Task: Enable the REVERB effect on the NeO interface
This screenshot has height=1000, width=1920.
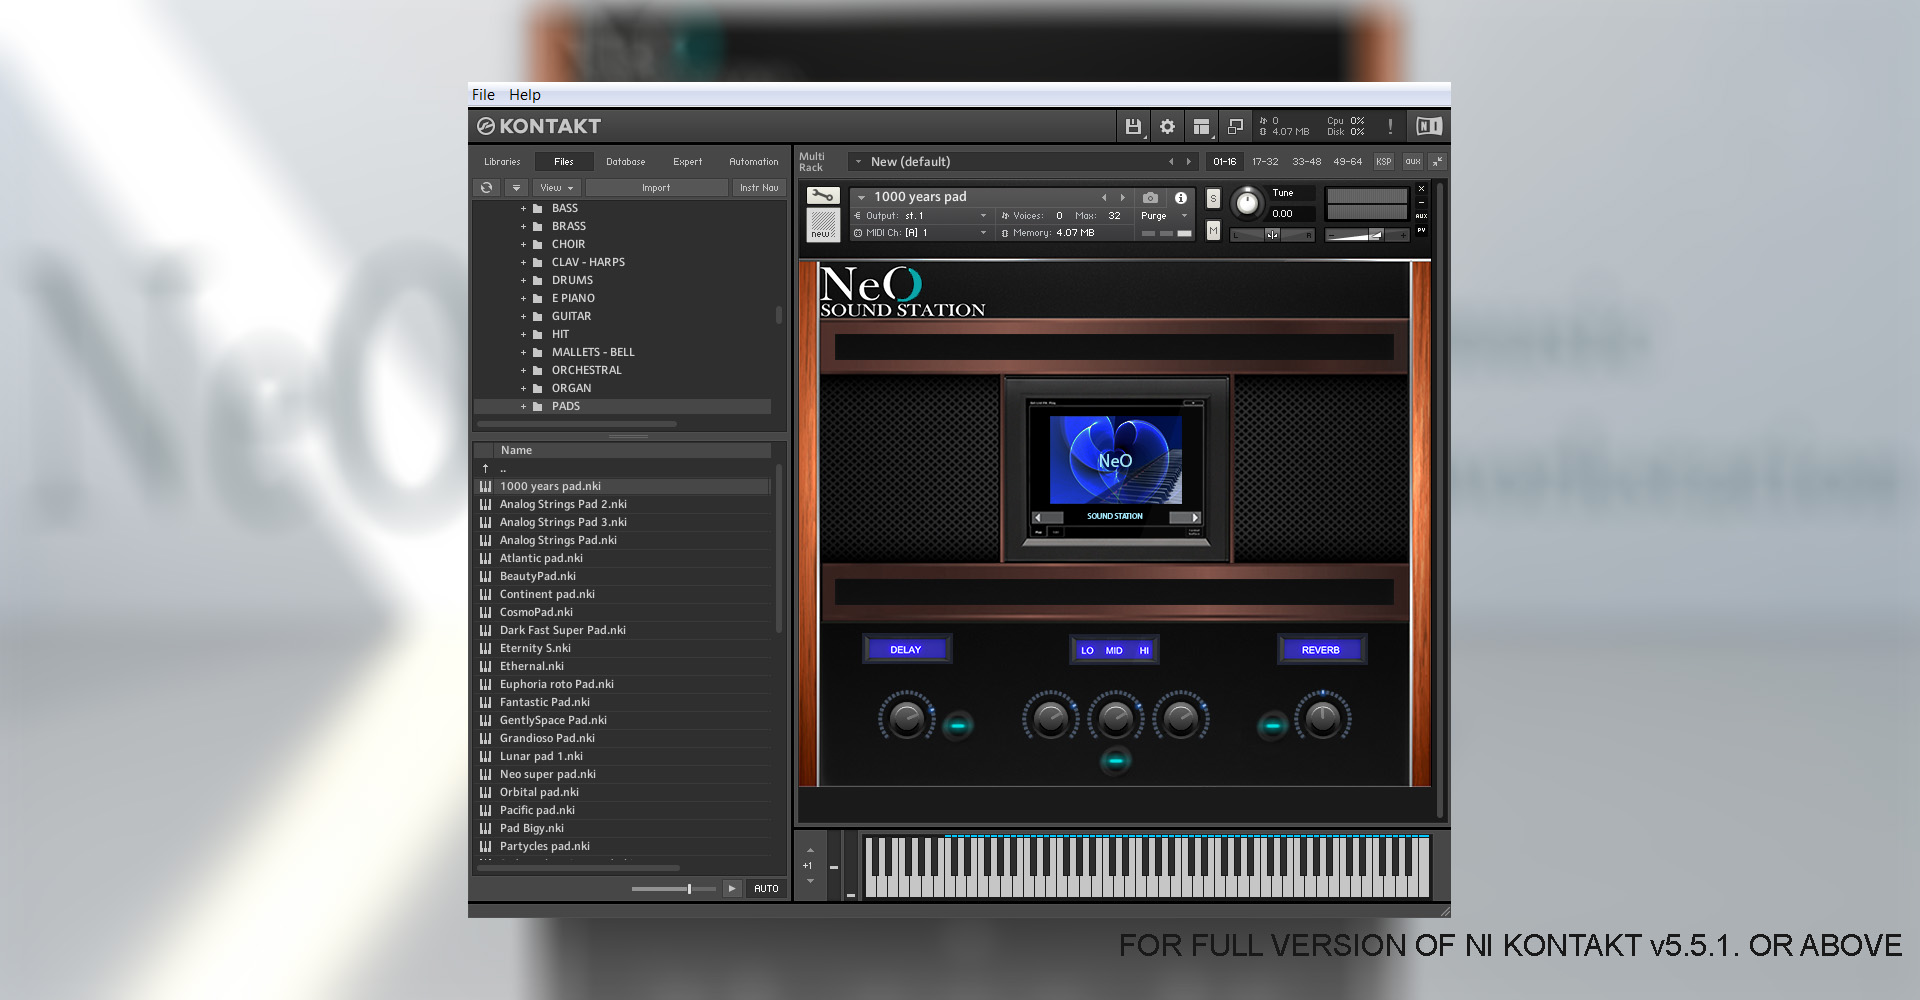Action: [x=1322, y=649]
